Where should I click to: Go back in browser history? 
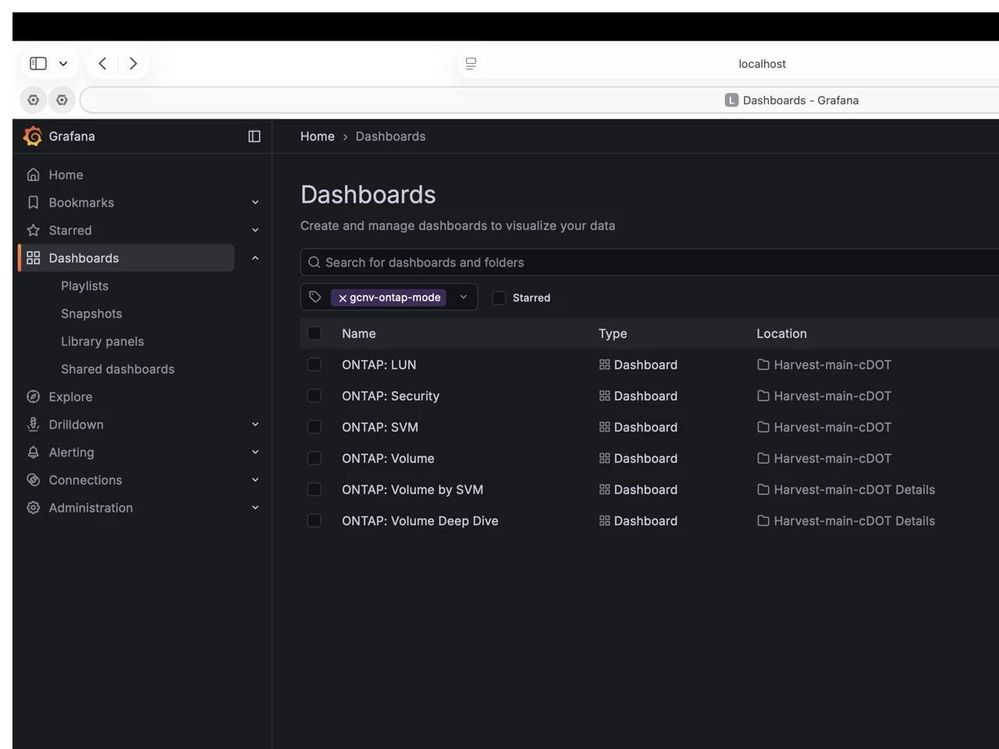tap(102, 64)
